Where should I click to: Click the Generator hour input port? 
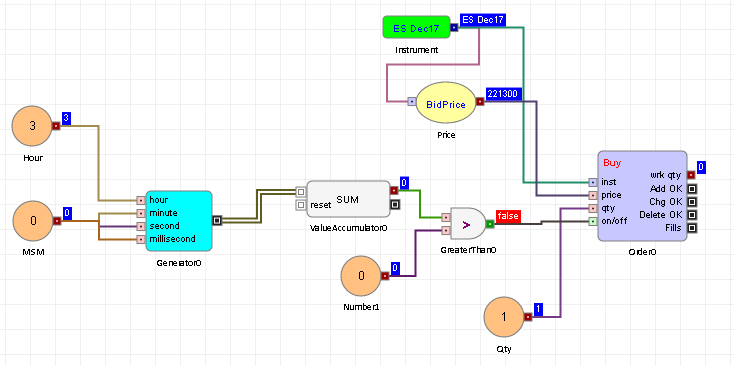pos(141,200)
